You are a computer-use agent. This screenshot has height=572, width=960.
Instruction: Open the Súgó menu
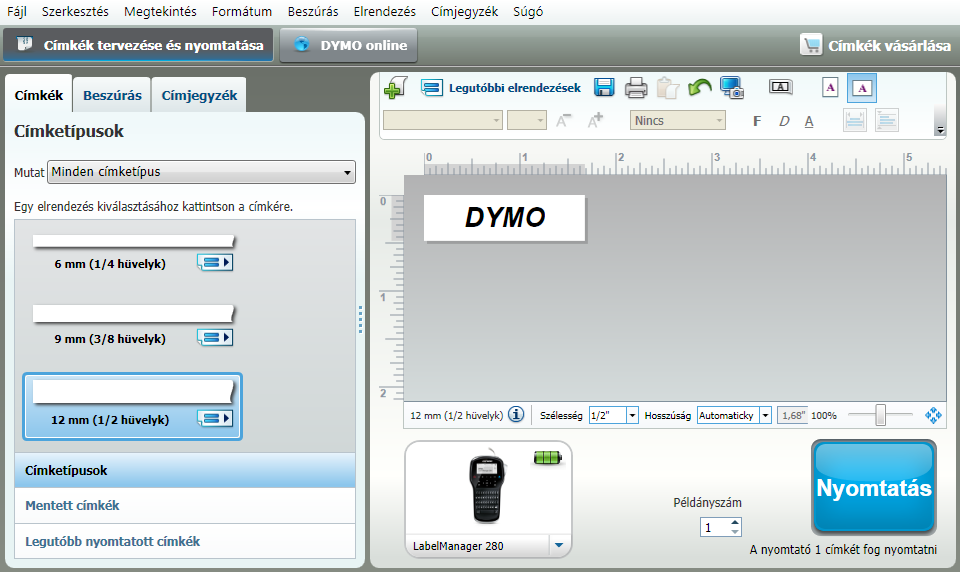click(528, 12)
